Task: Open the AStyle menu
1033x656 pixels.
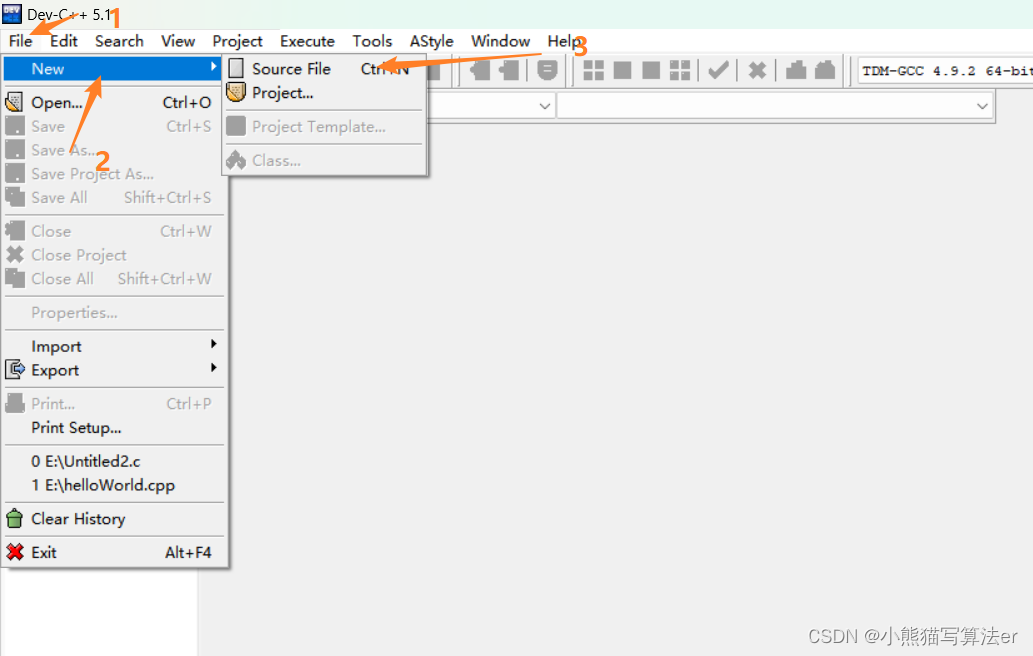Action: [432, 41]
